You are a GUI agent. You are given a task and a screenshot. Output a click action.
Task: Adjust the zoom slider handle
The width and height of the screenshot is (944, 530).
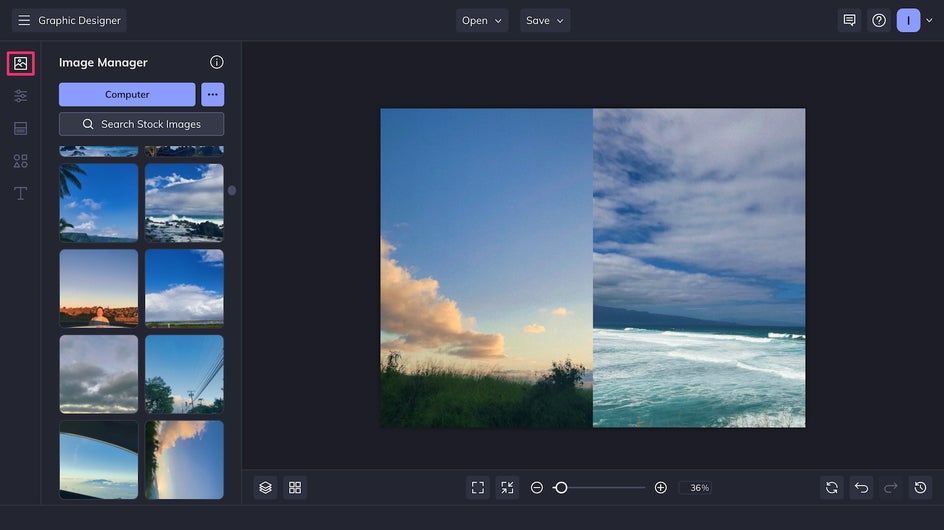(x=561, y=487)
